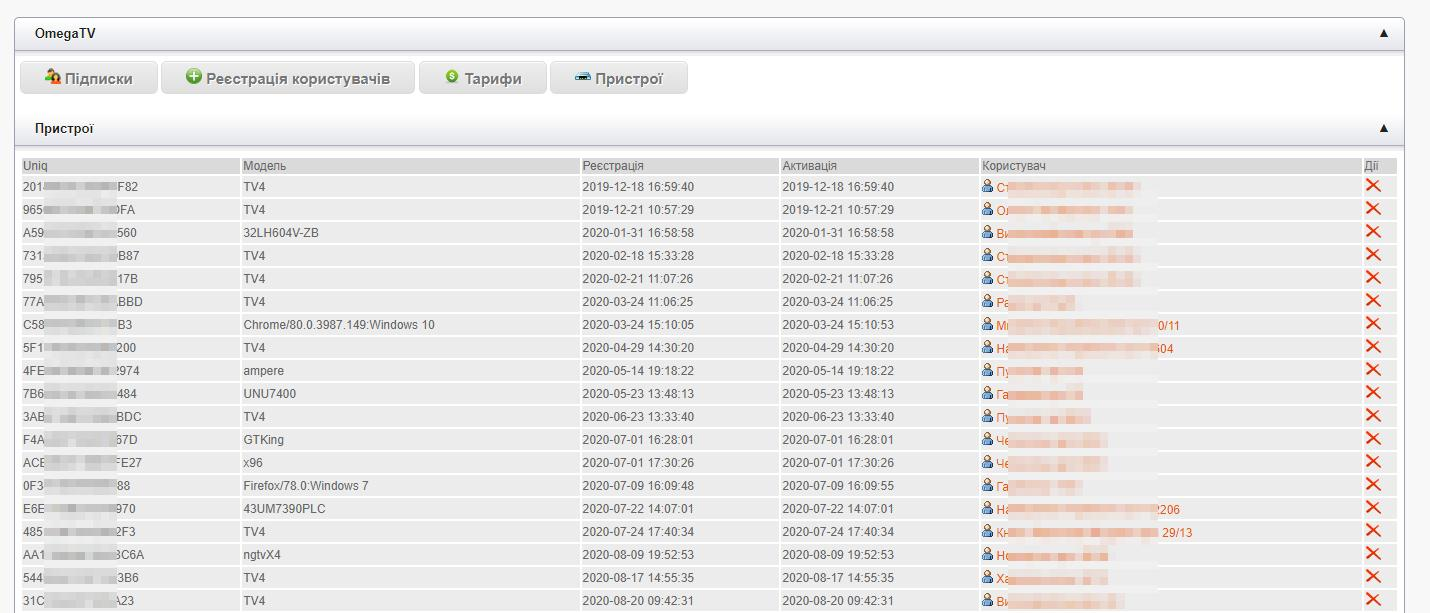Delete the 43UM7390PLC device
This screenshot has height=613, width=1430.
point(1373,508)
